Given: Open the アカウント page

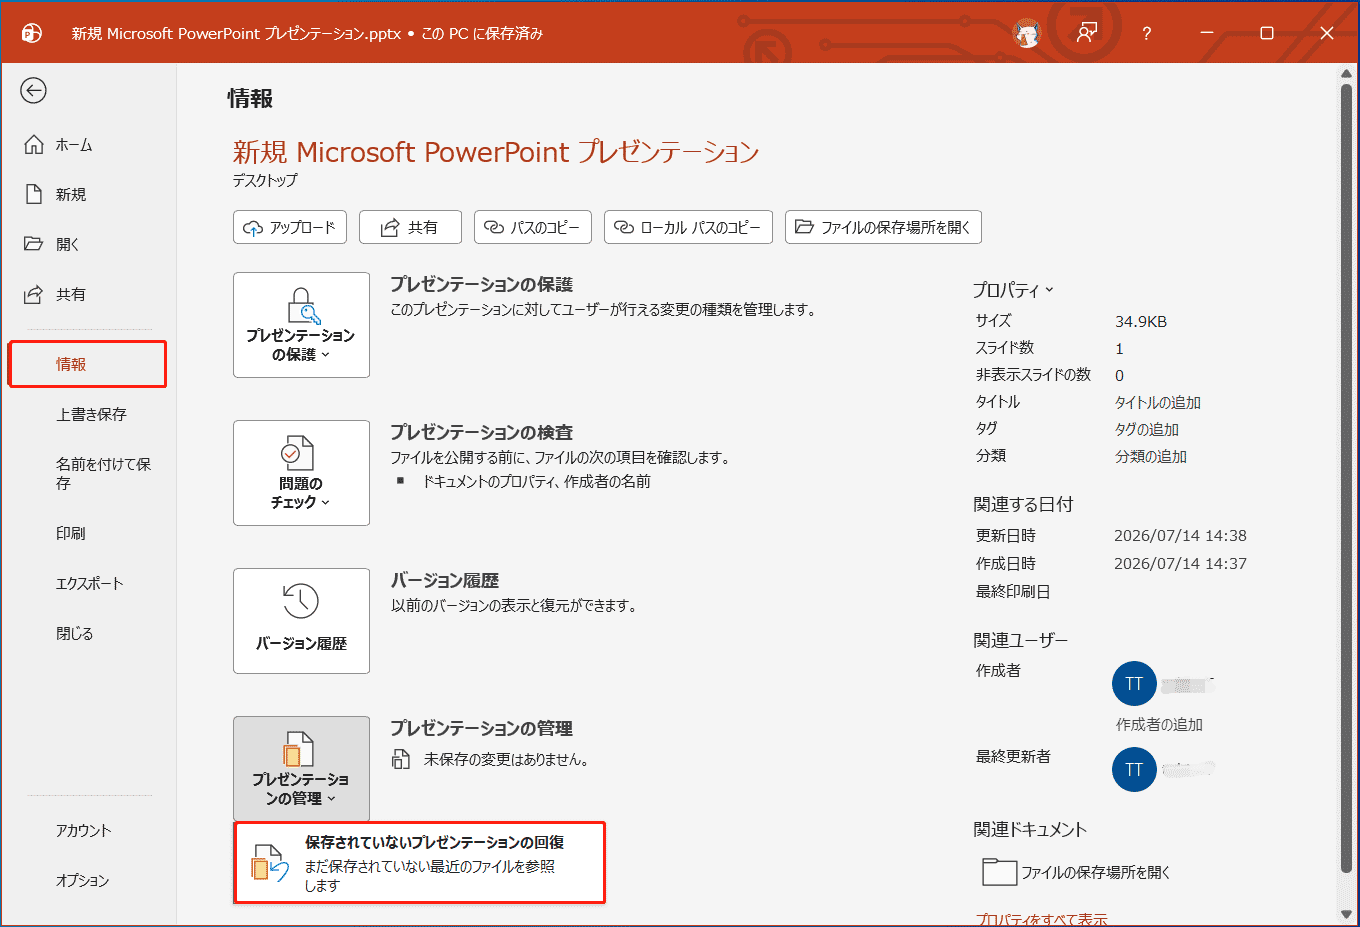Looking at the screenshot, I should point(83,830).
